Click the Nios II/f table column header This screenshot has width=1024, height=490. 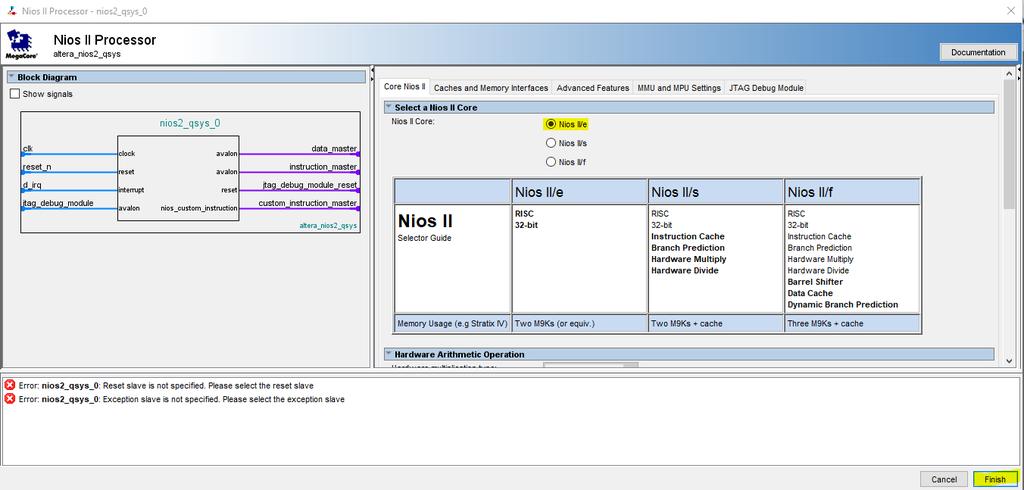click(852, 191)
